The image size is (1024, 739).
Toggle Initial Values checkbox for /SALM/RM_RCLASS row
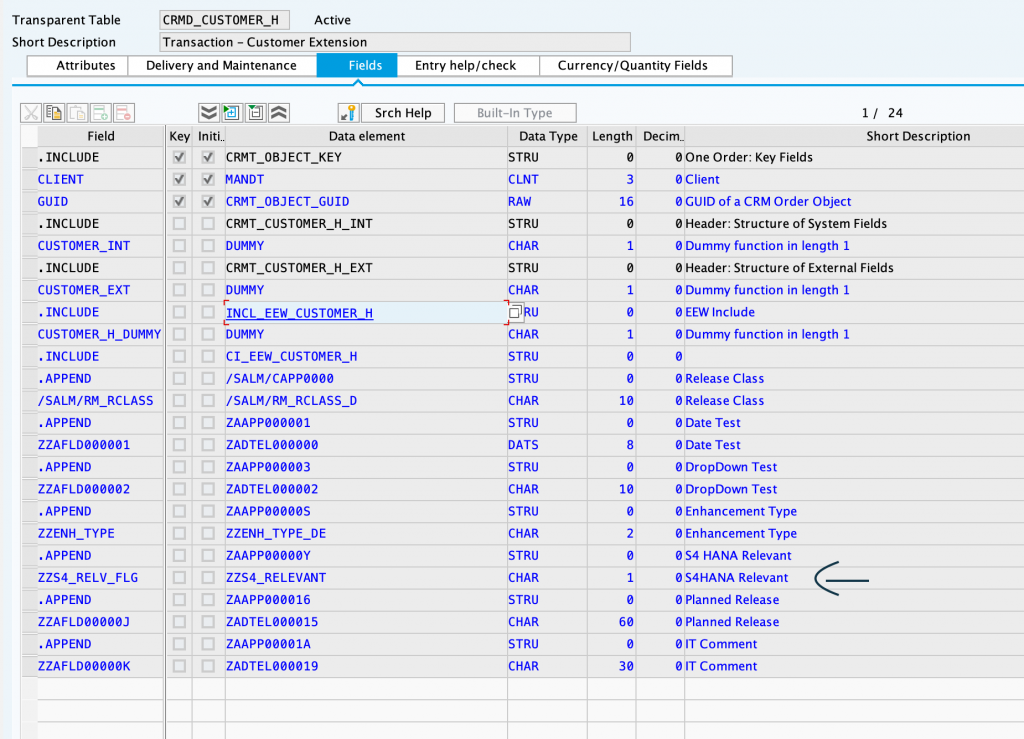[208, 400]
